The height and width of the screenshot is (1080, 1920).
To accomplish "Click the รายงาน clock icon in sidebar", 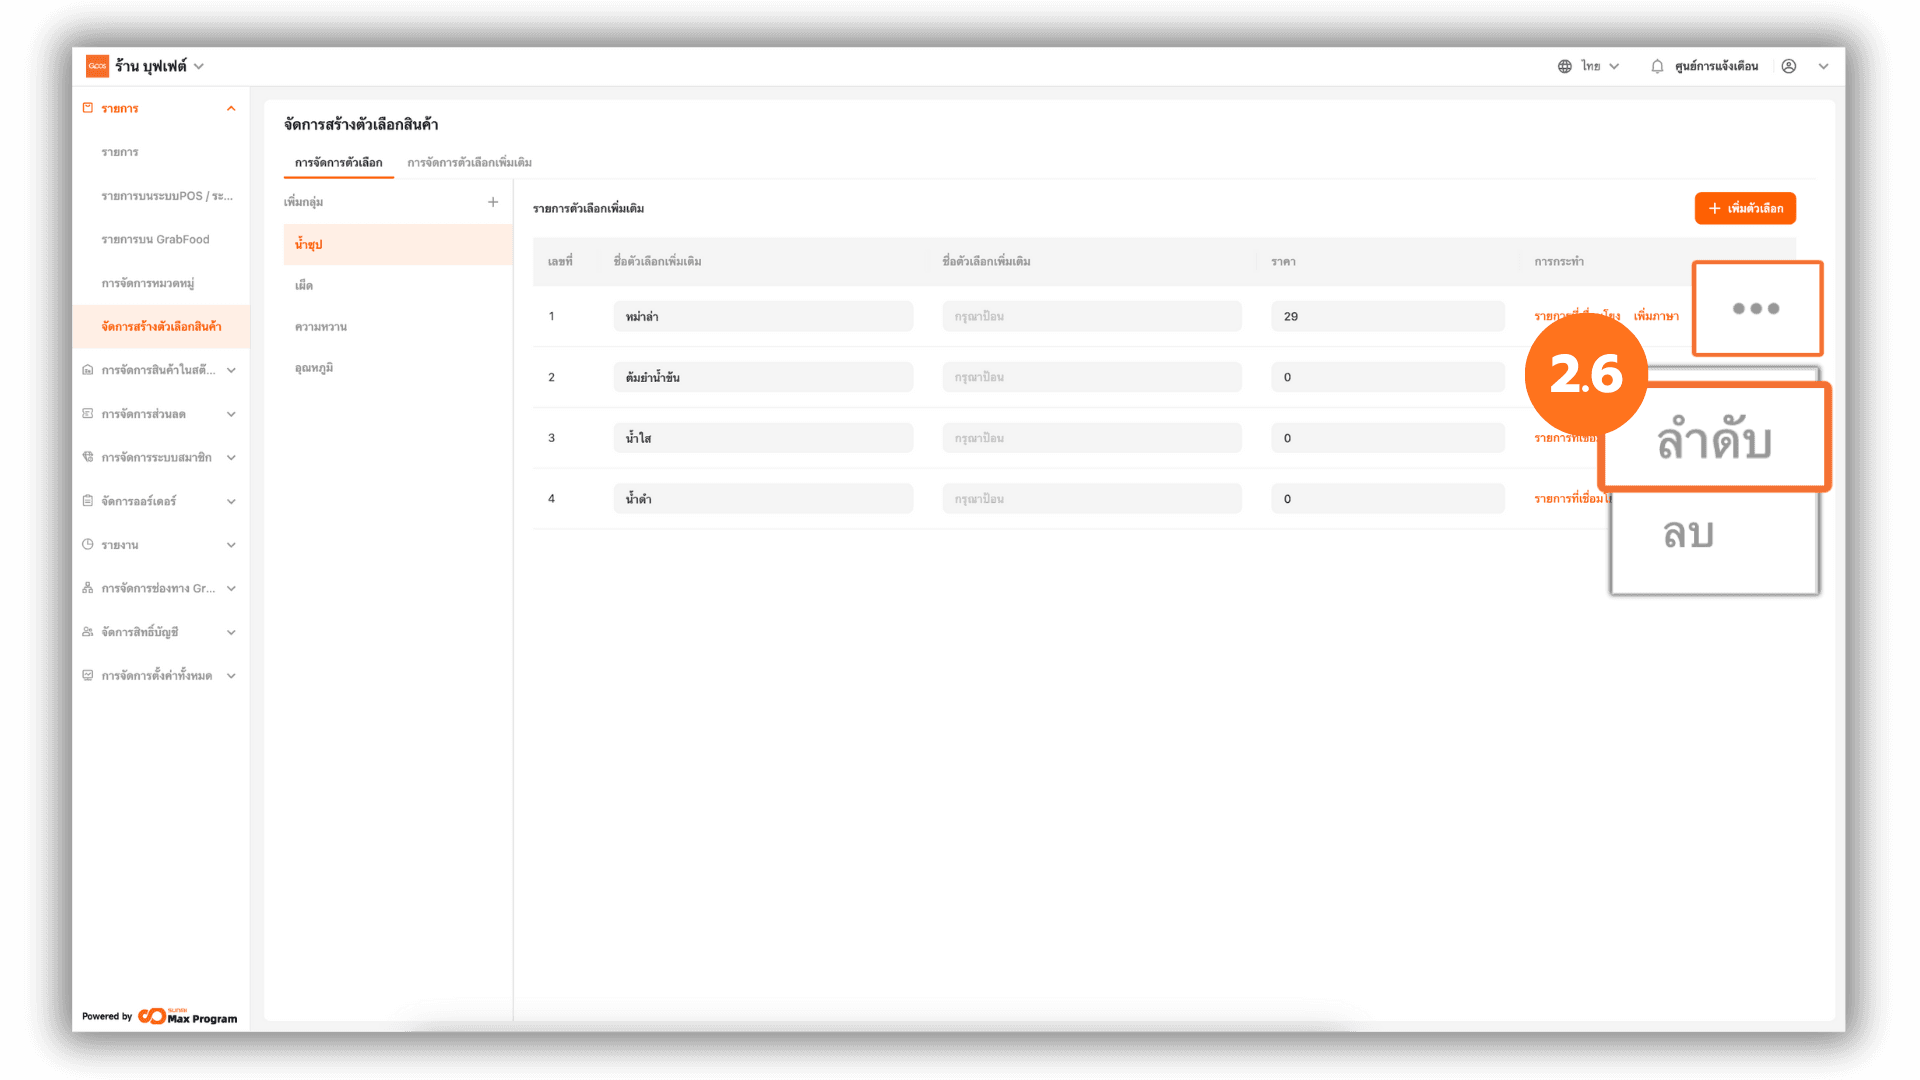I will [88, 545].
